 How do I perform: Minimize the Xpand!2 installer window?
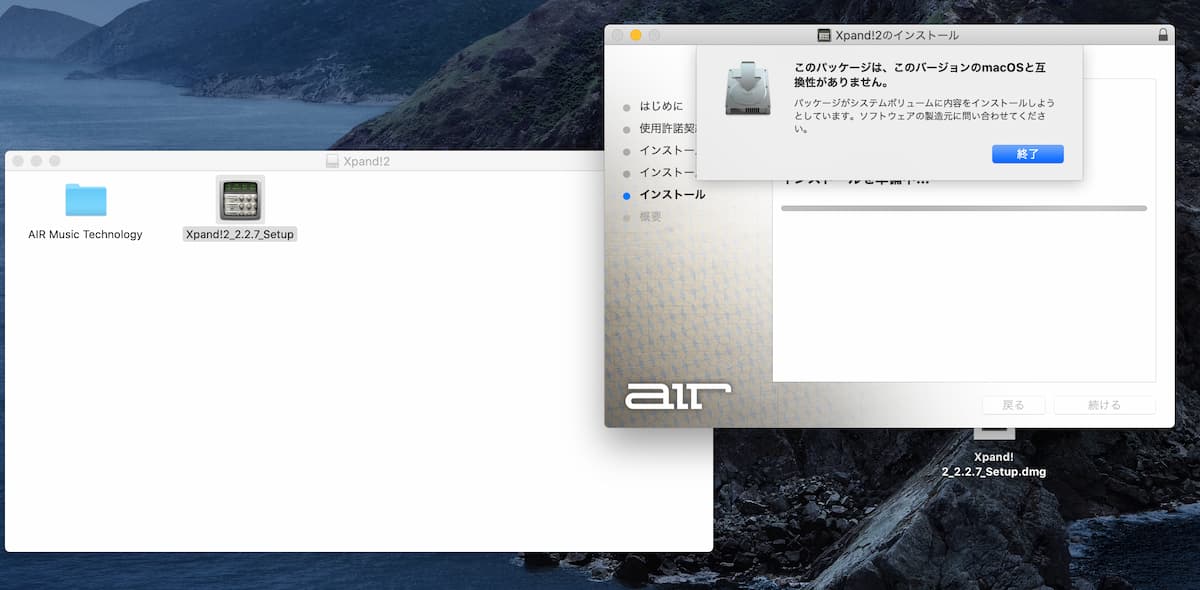(x=635, y=35)
